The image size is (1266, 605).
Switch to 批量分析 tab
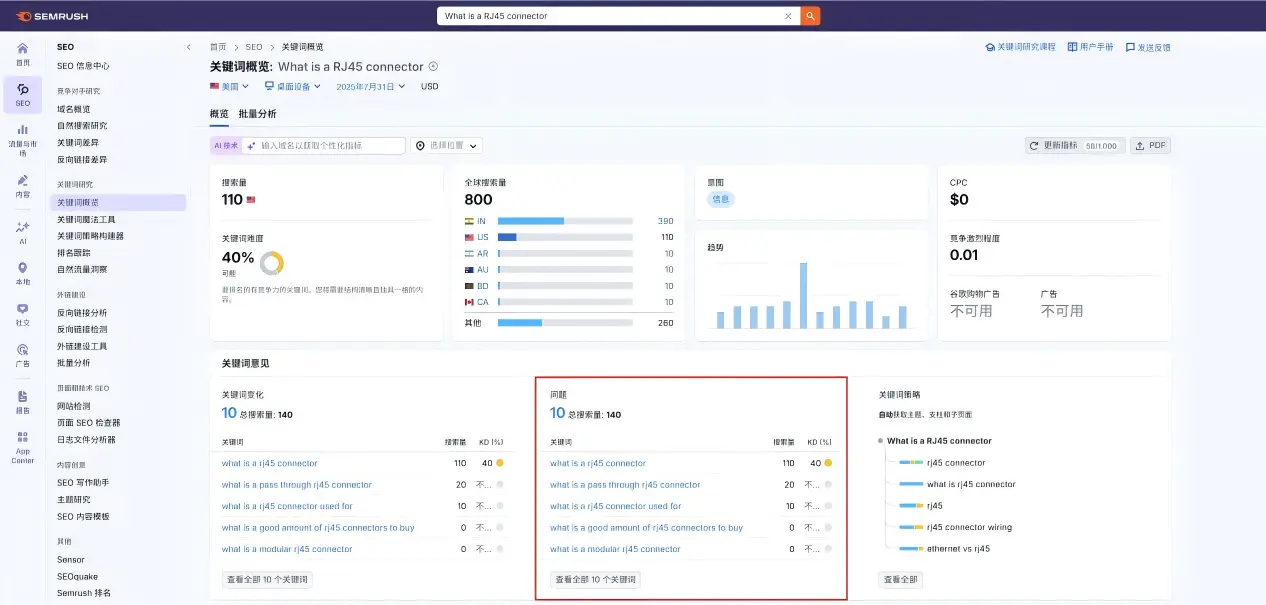[x=257, y=114]
